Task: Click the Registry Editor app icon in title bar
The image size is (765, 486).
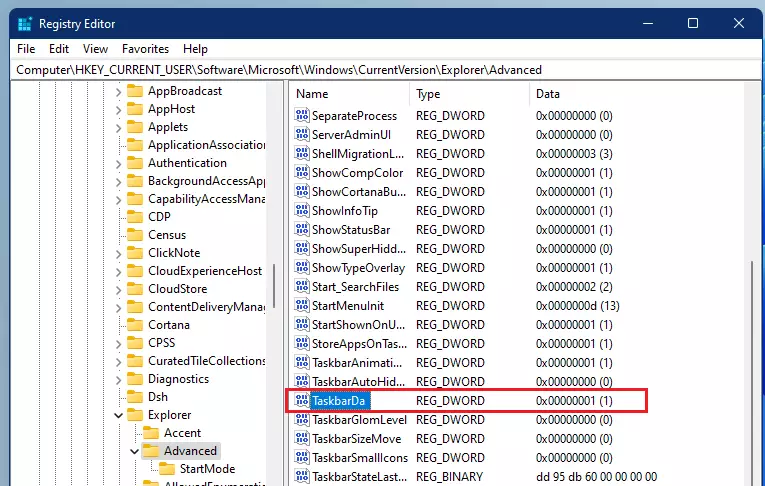Action: pos(25,23)
